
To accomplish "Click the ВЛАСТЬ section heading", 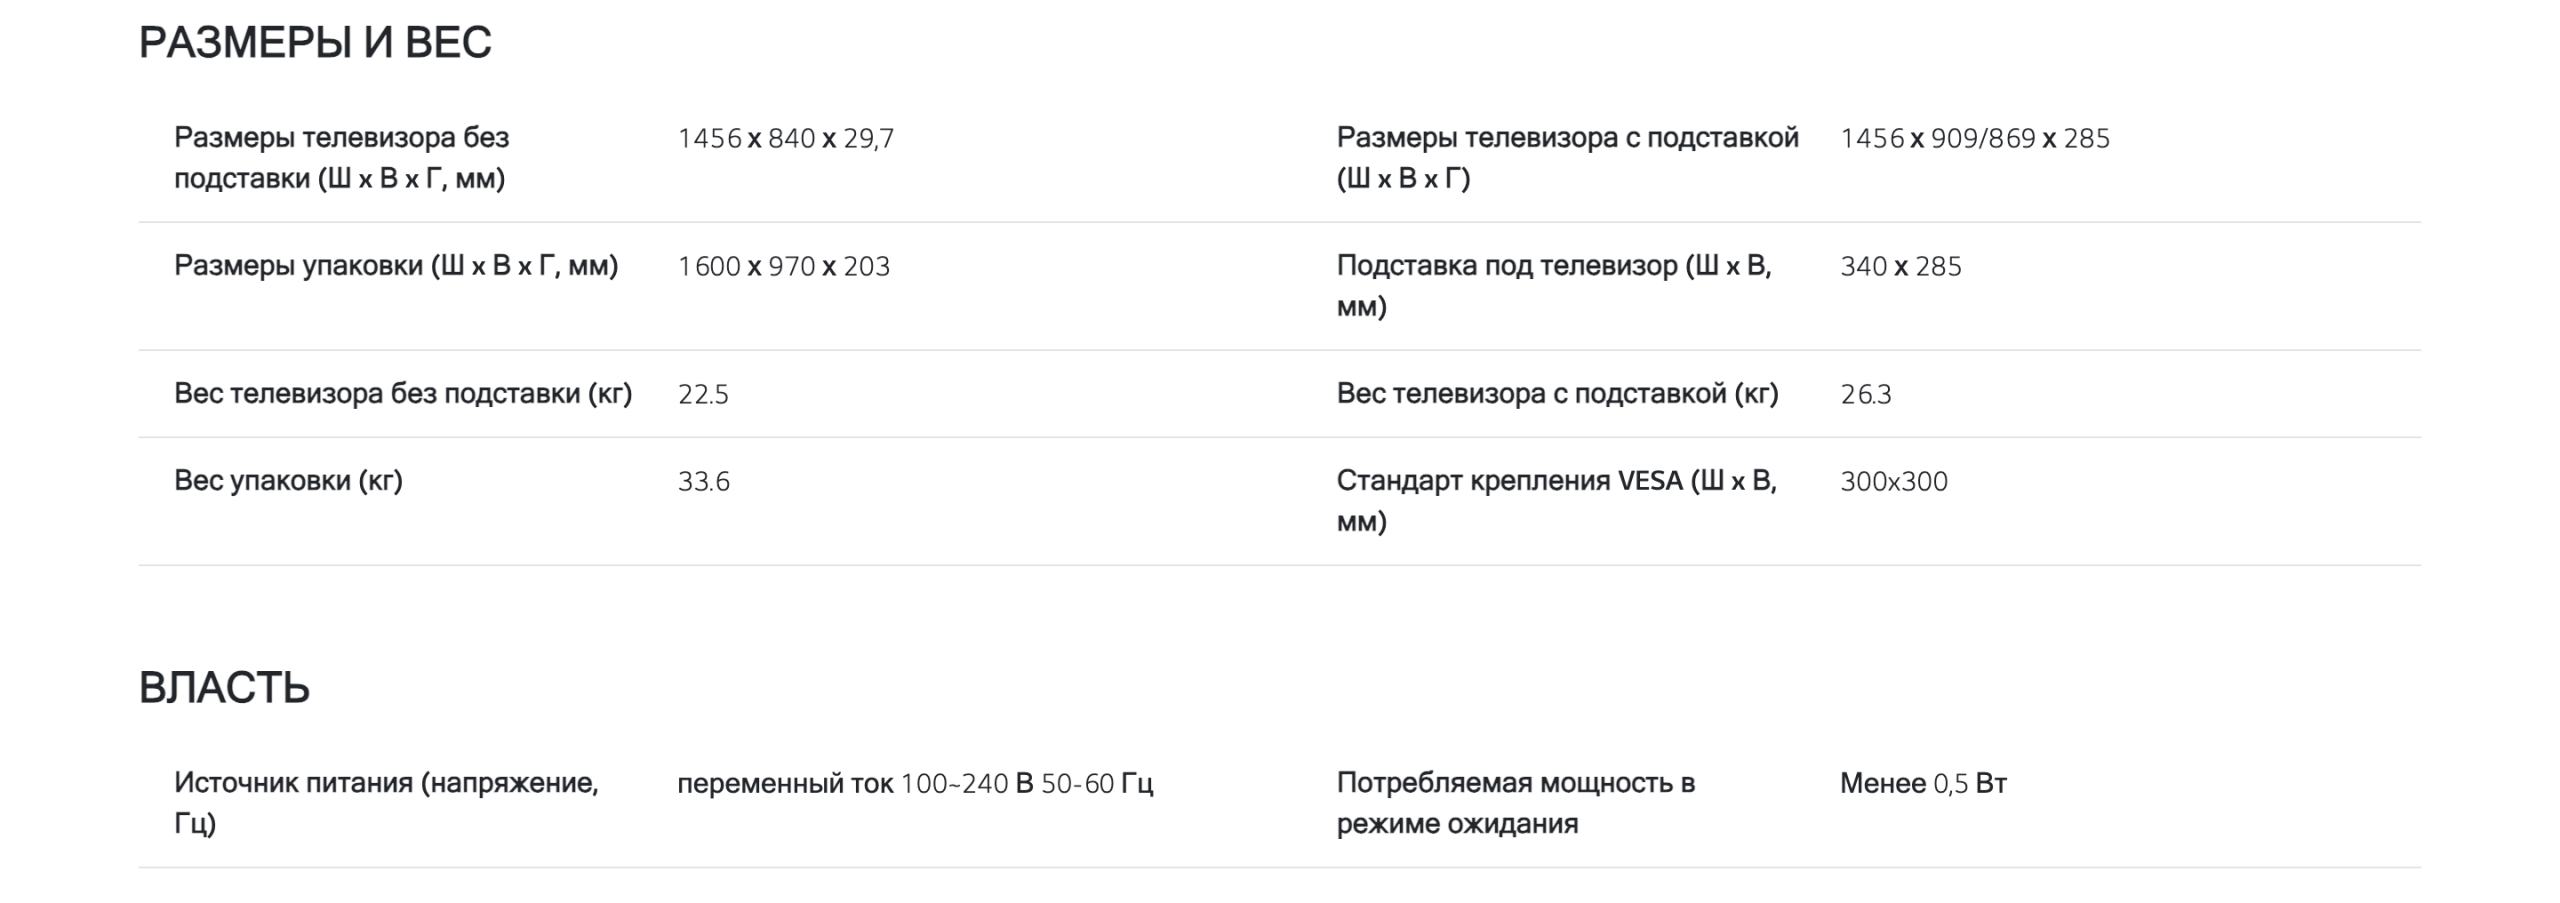I will pos(224,688).
